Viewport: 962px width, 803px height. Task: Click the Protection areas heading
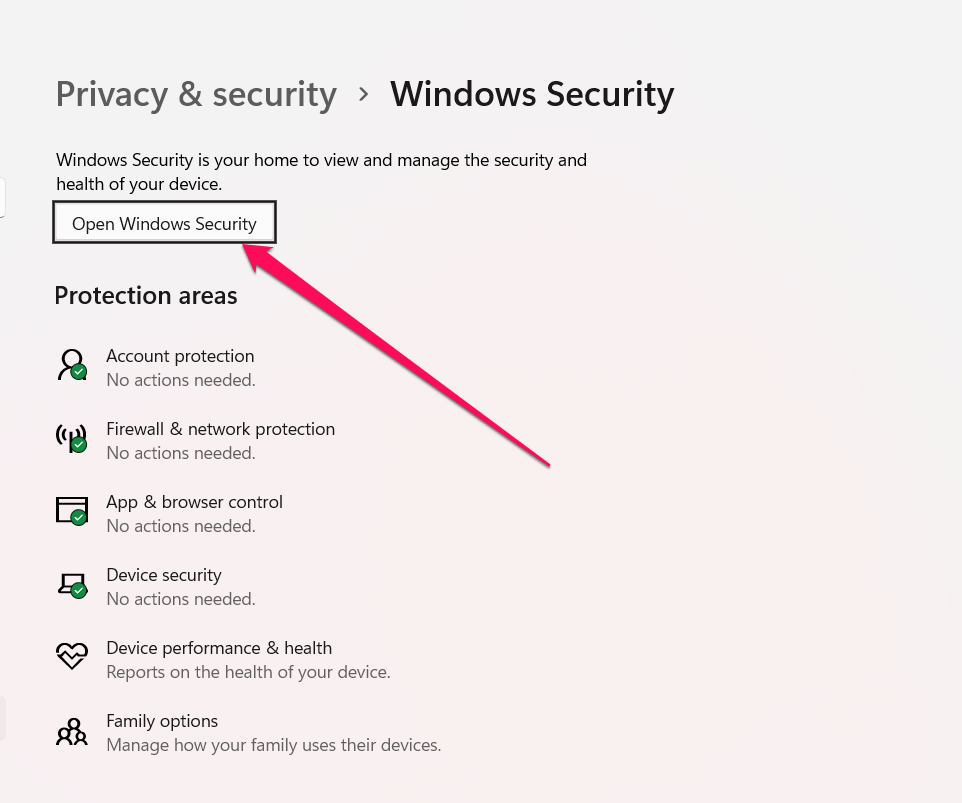146,296
